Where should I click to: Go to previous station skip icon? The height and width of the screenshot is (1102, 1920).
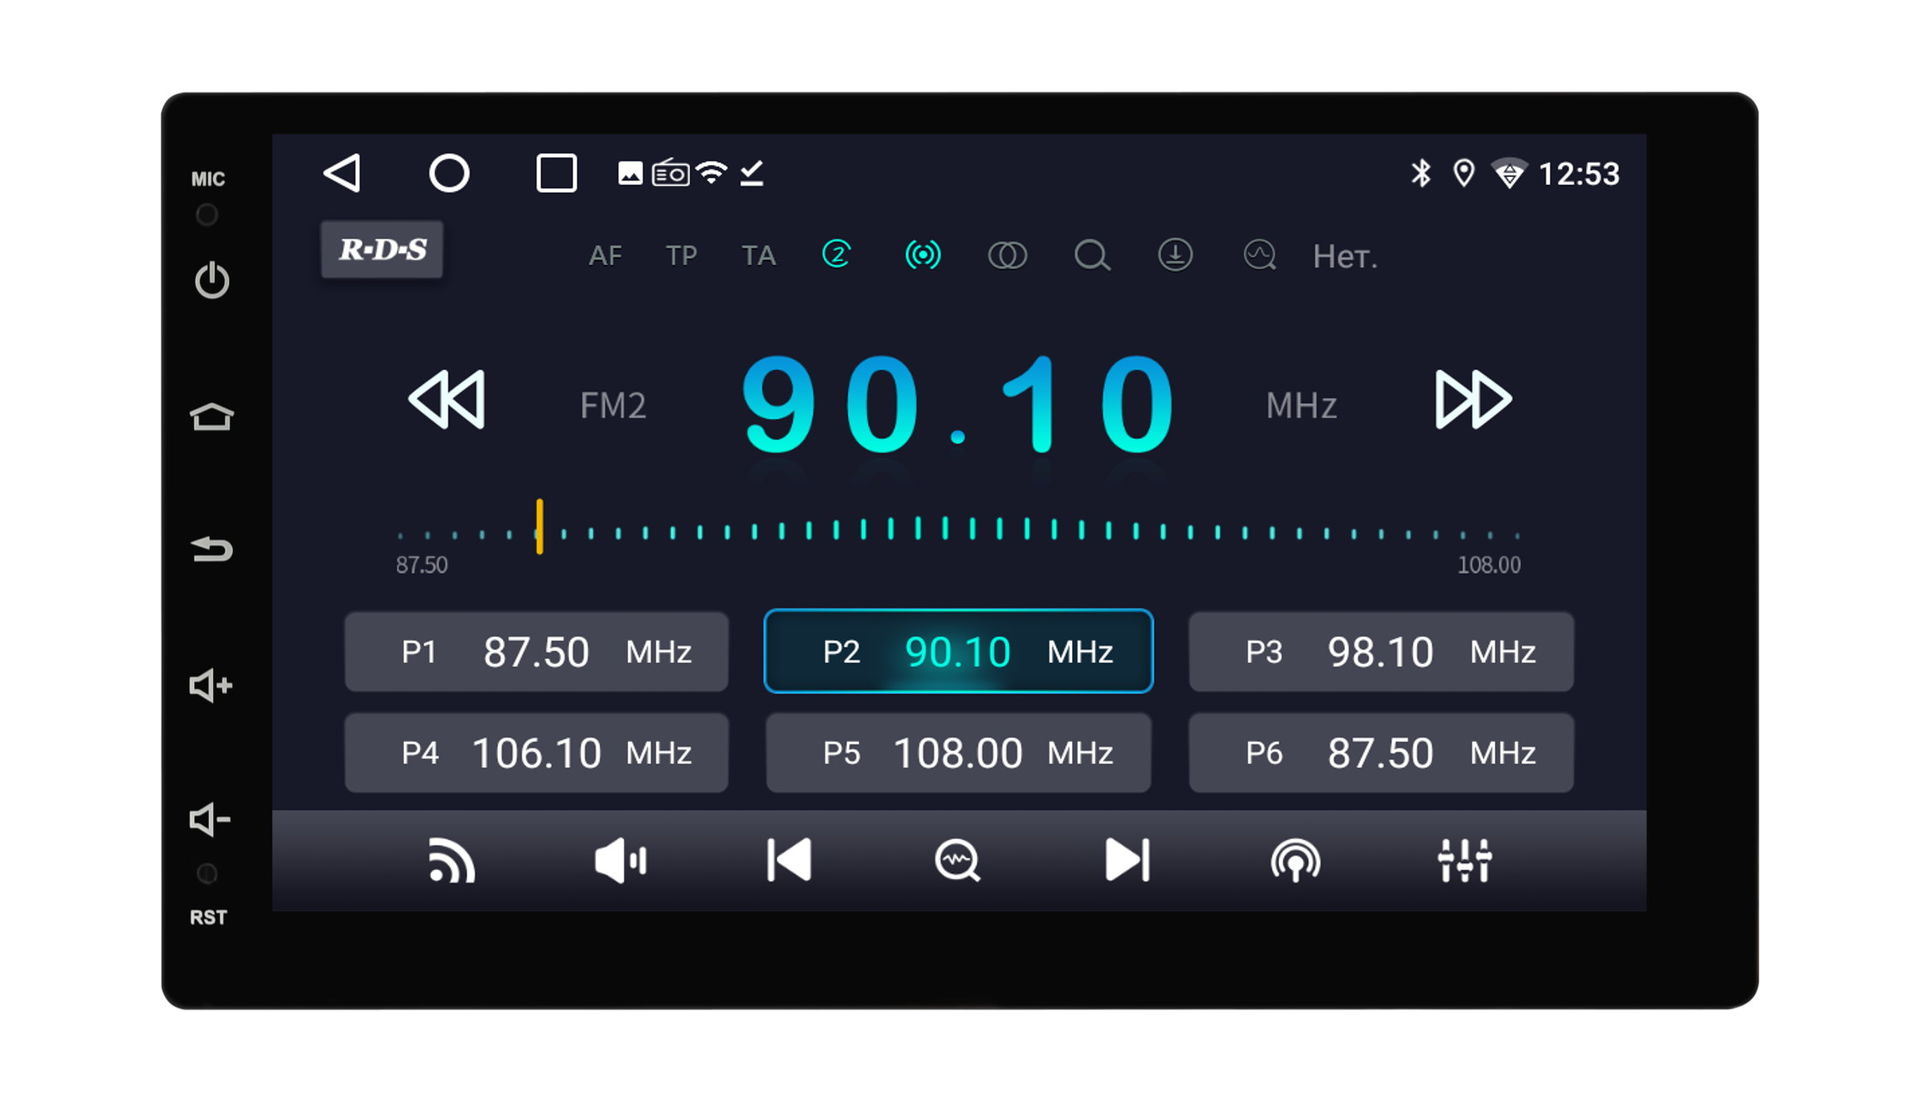pyautogui.click(x=789, y=860)
